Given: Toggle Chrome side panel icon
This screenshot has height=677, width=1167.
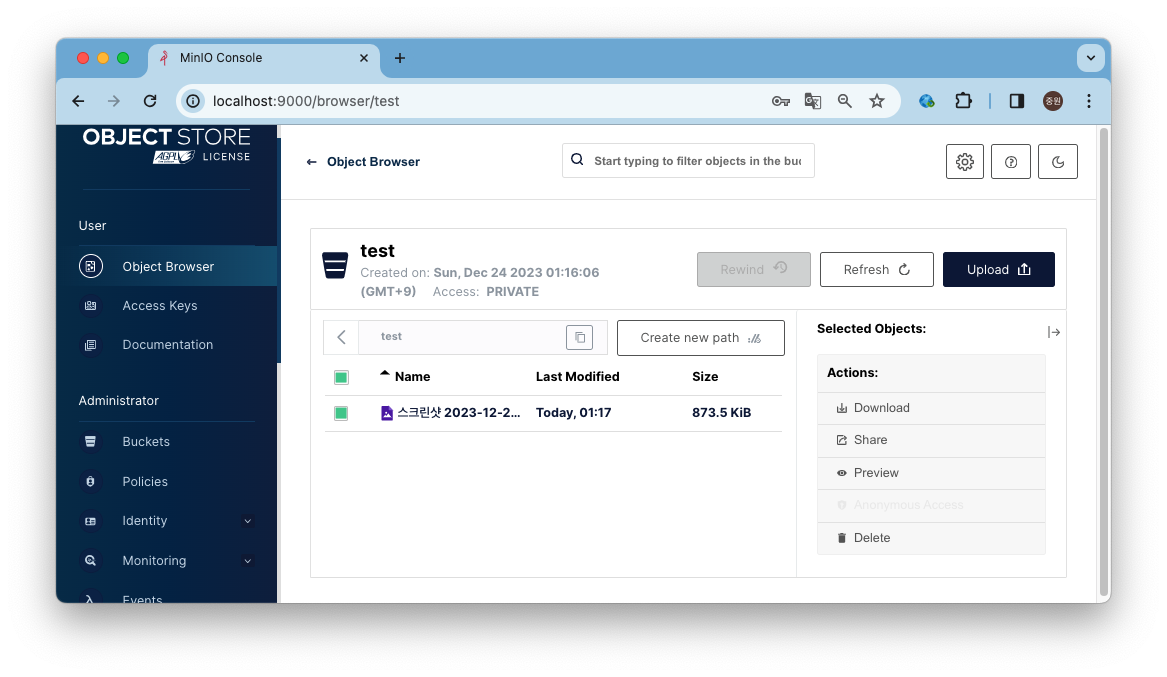Looking at the screenshot, I should click(1017, 101).
